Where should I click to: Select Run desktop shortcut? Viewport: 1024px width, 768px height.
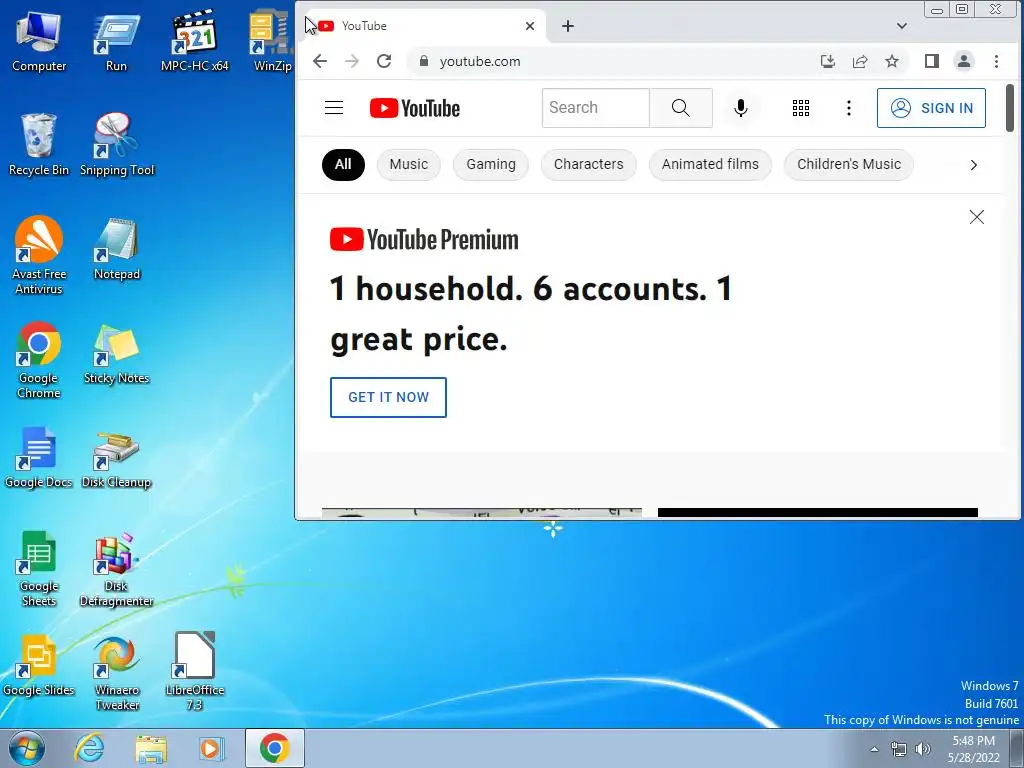coord(116,40)
